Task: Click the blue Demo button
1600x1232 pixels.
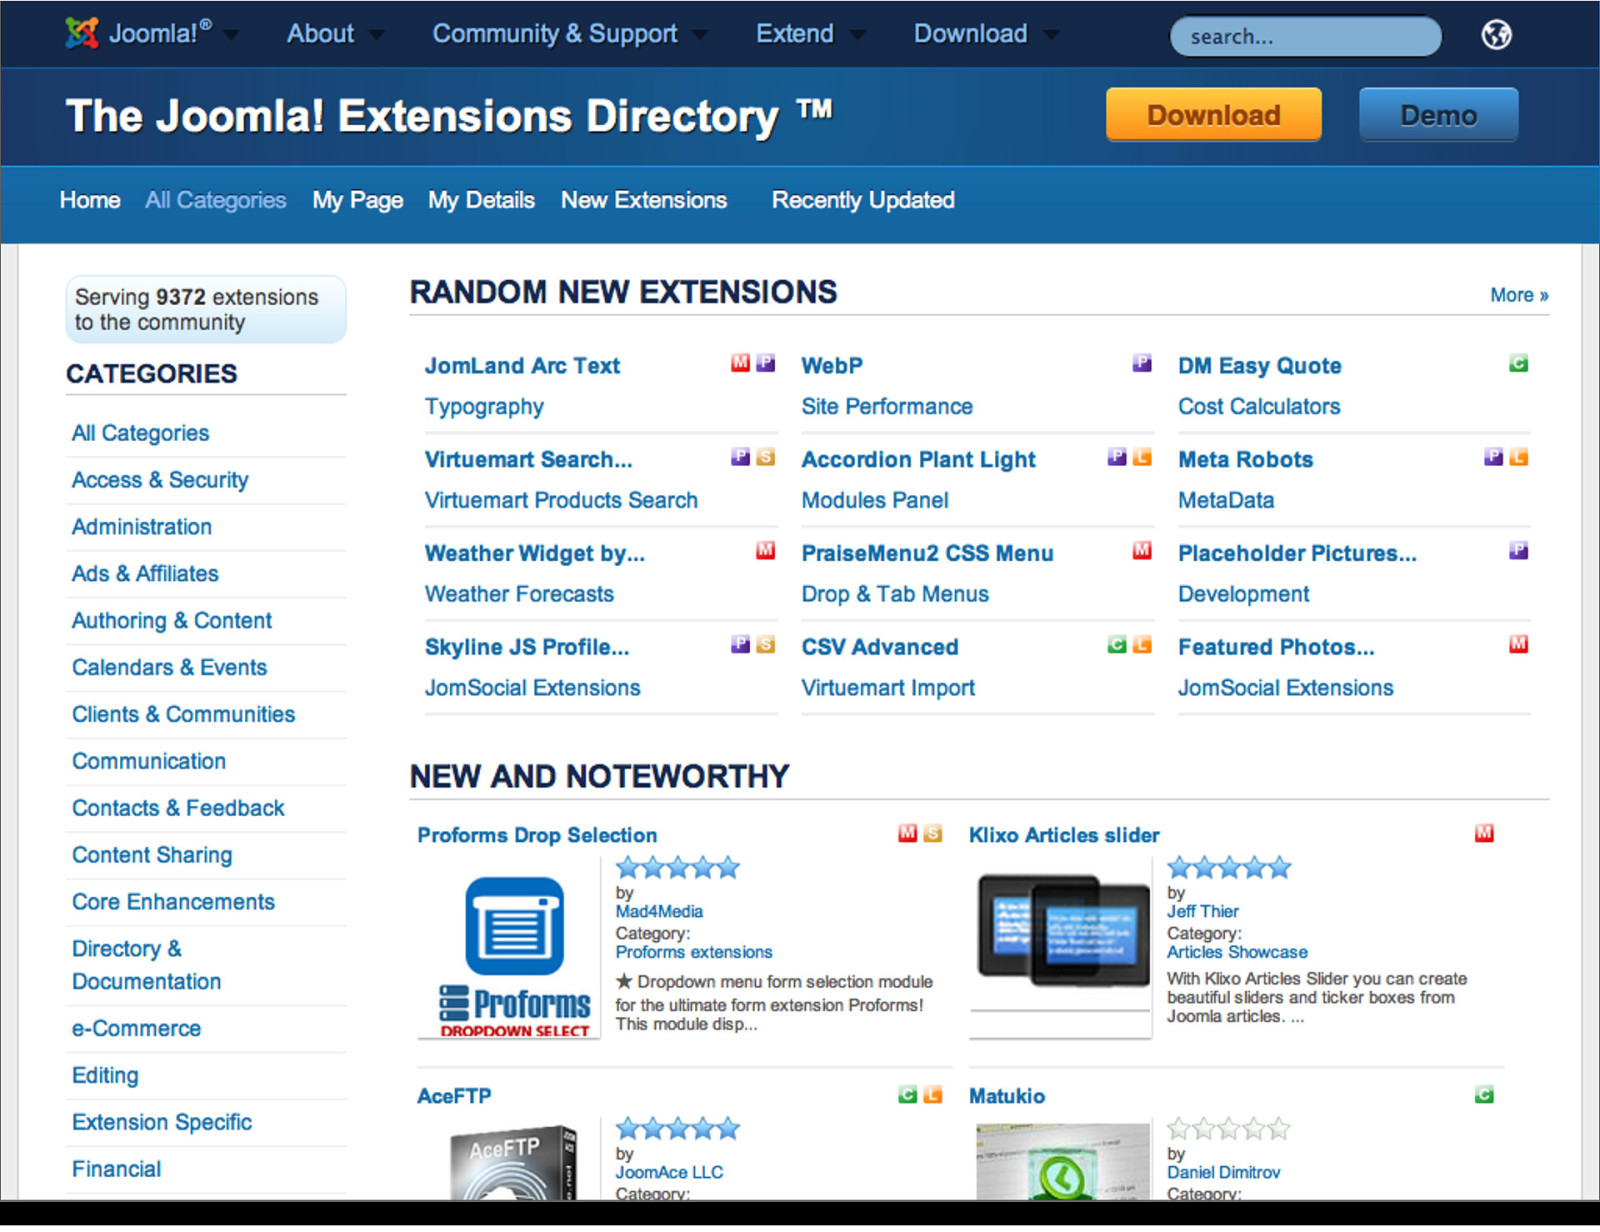Action: click(1438, 114)
